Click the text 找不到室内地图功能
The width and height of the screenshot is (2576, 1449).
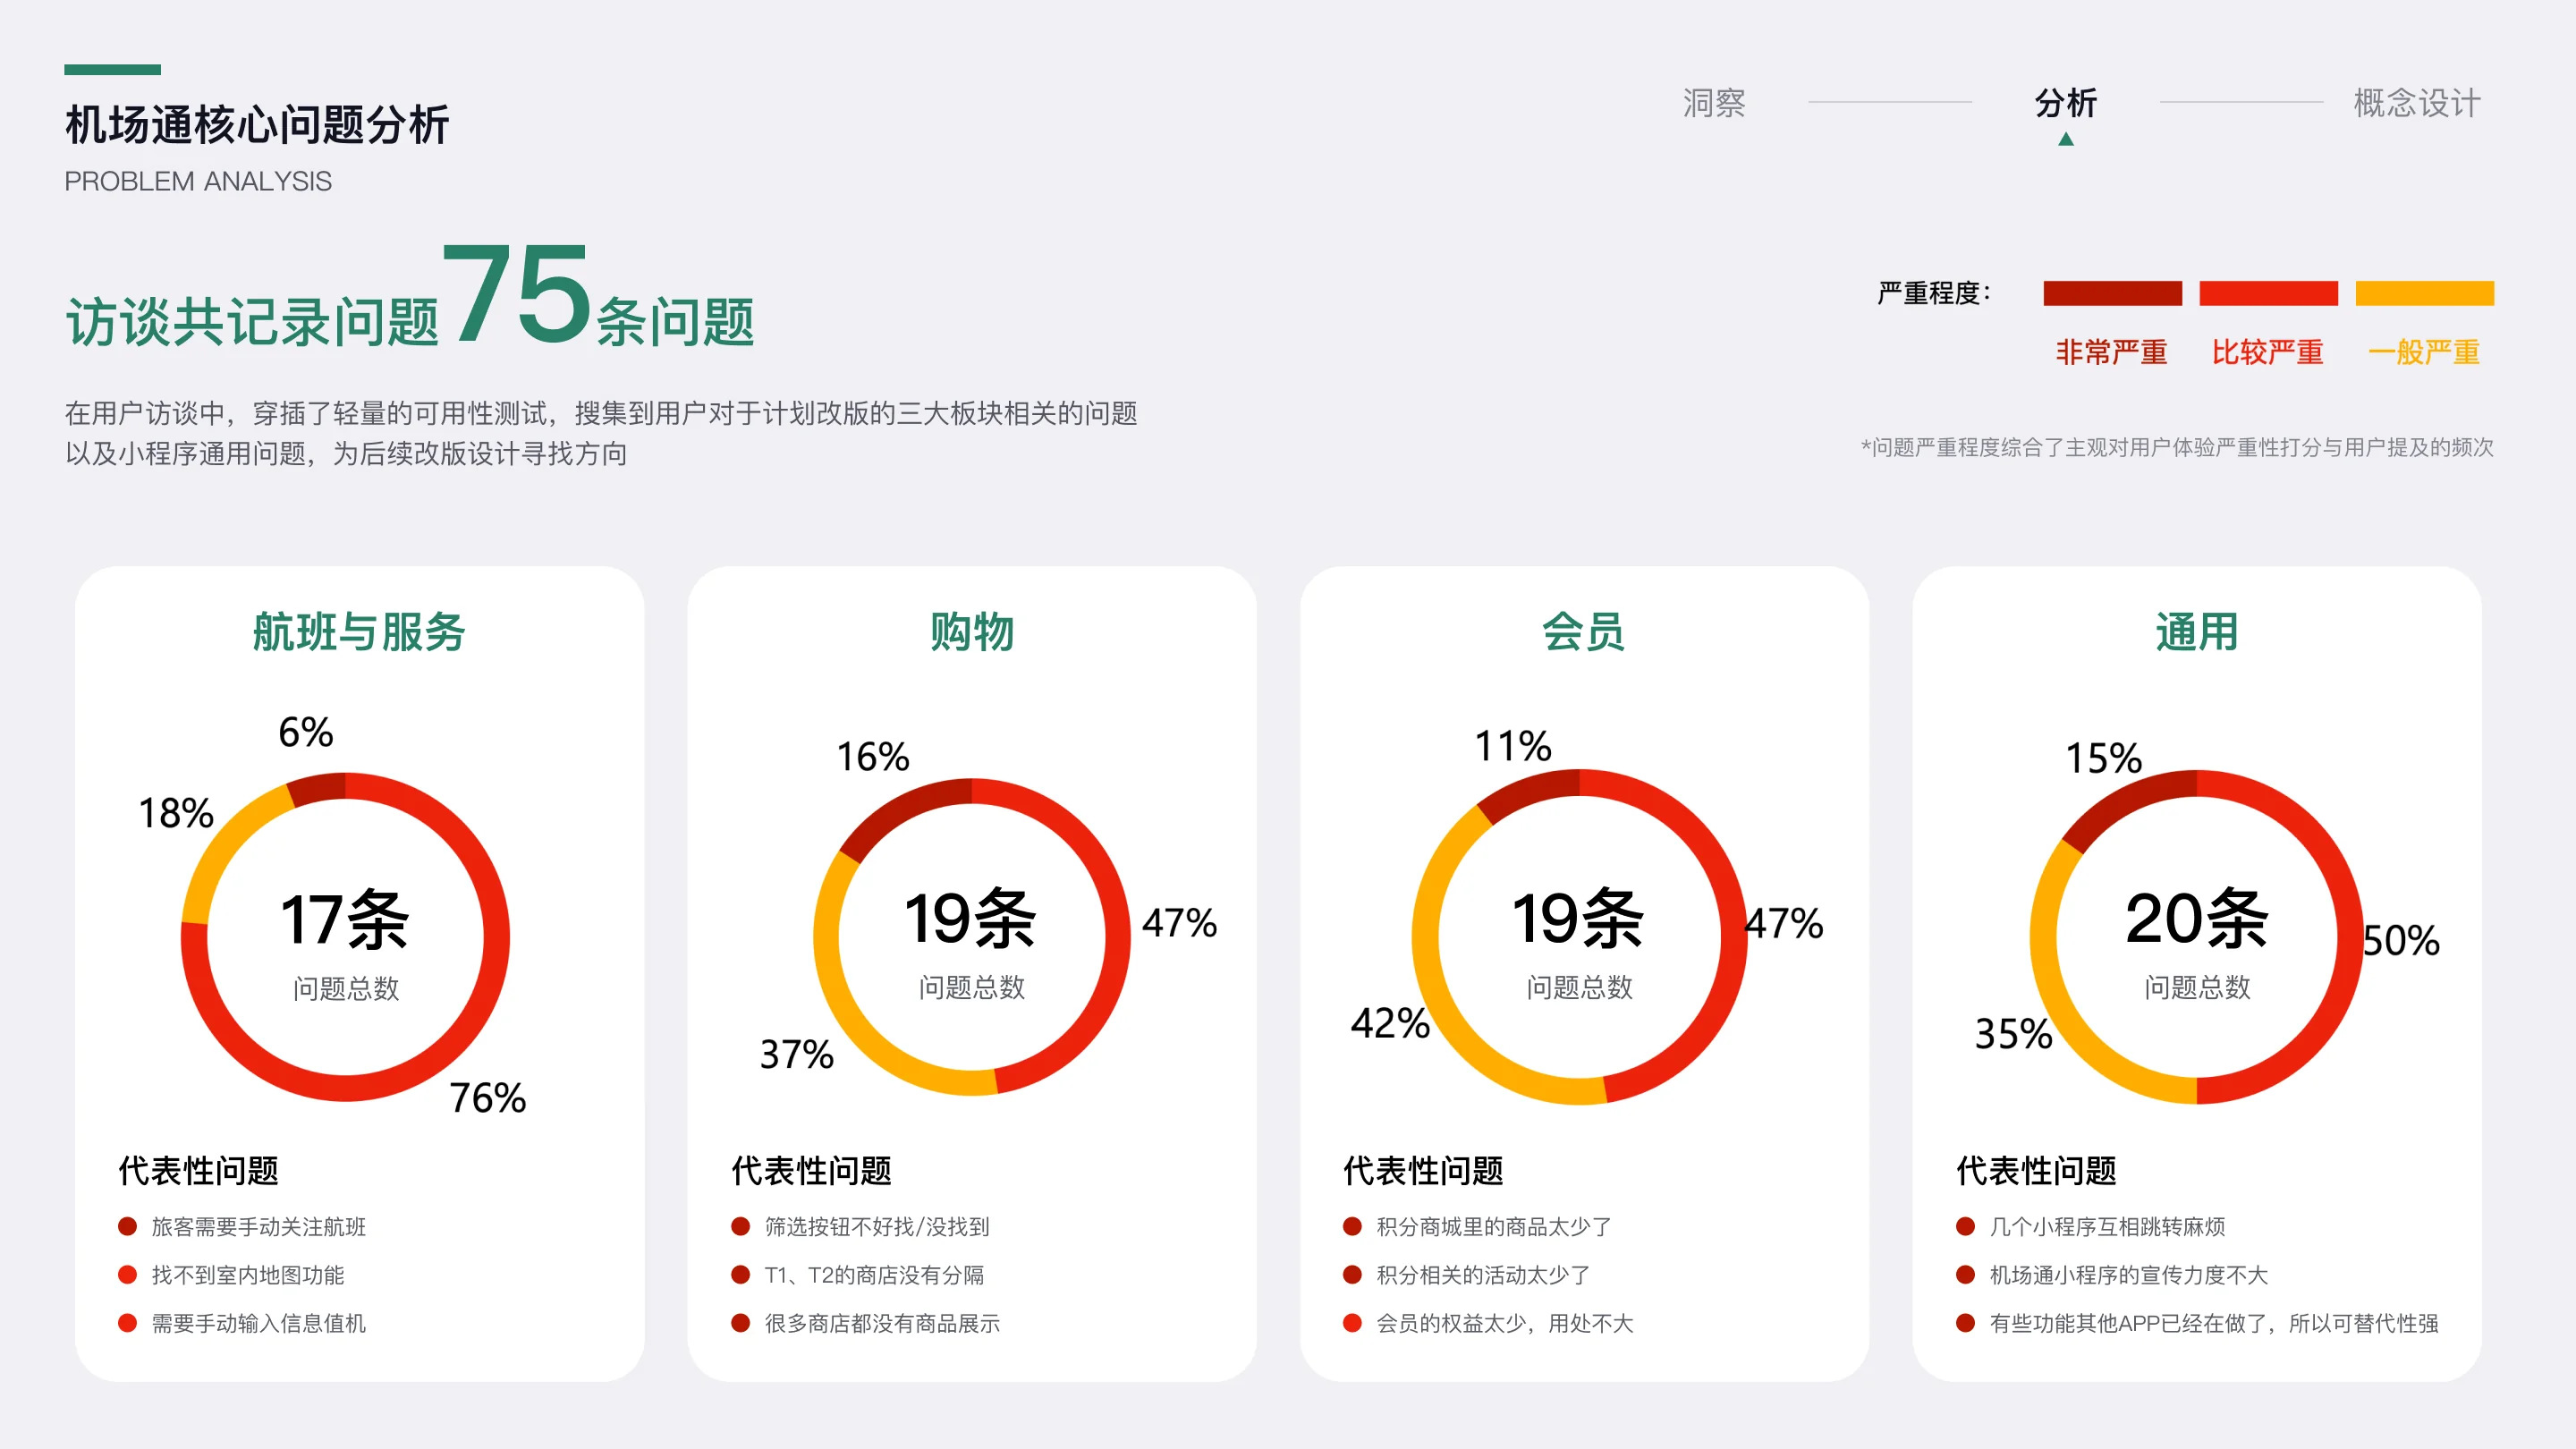coord(248,1275)
